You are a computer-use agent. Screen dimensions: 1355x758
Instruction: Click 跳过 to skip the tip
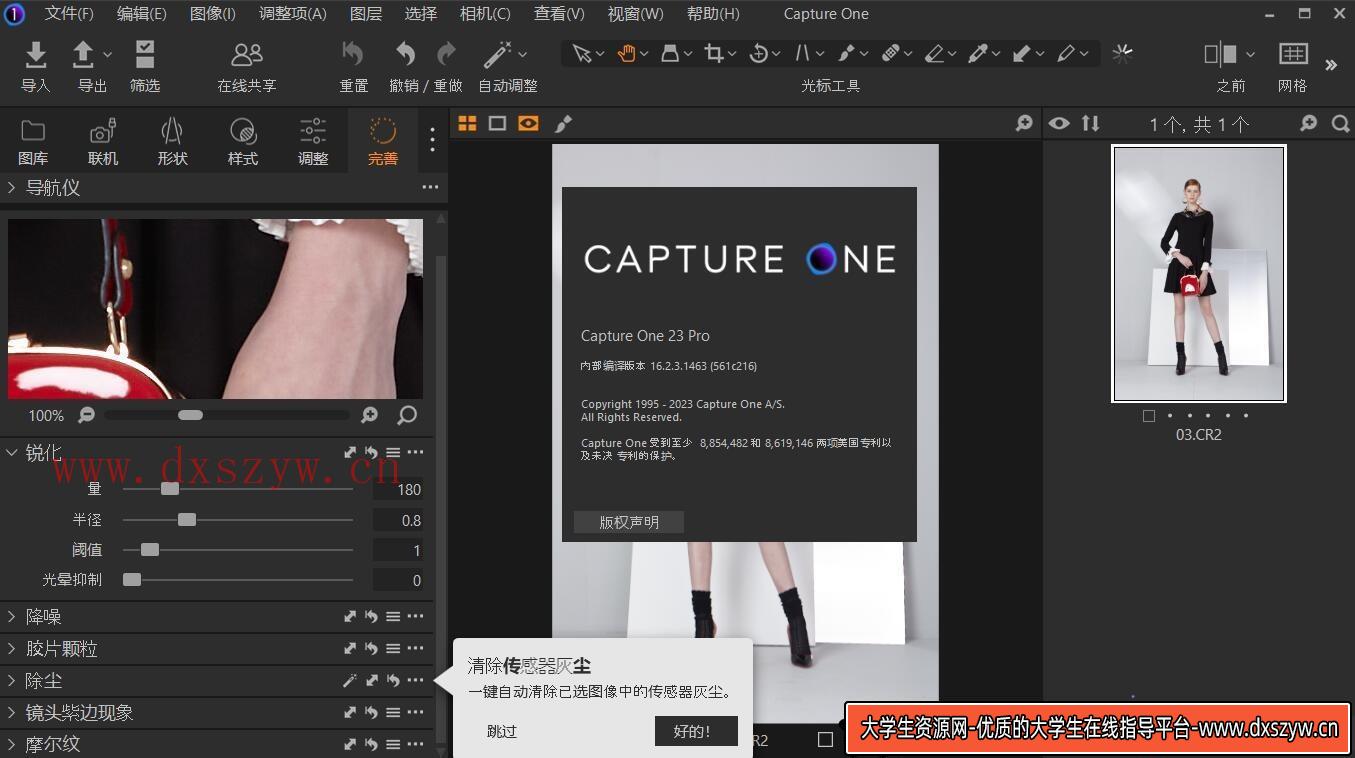pos(502,731)
